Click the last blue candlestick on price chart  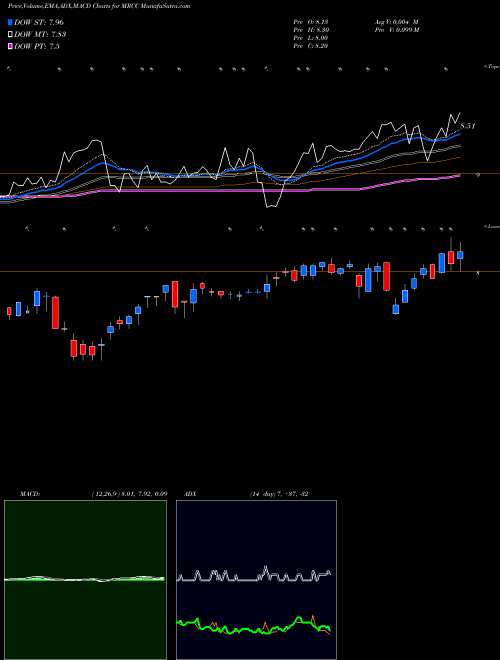pos(460,255)
